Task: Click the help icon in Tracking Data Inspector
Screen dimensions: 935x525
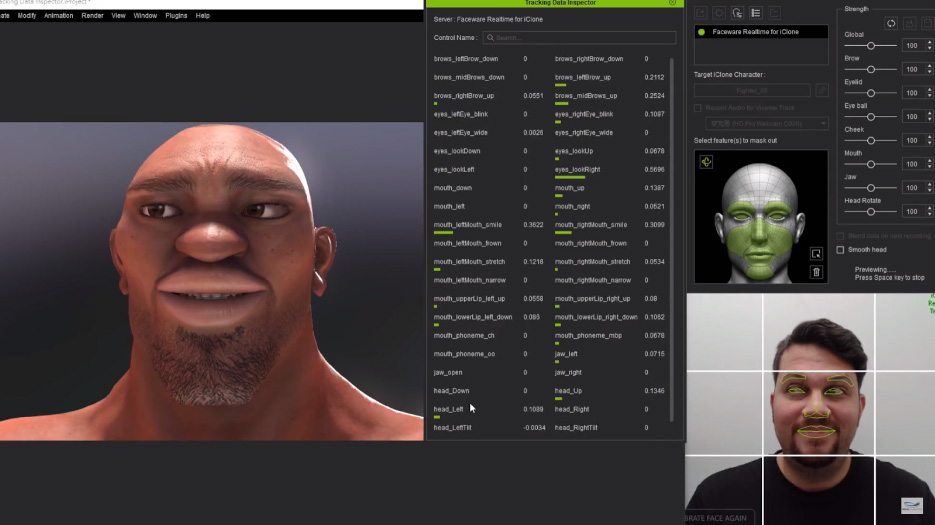Action: (672, 3)
